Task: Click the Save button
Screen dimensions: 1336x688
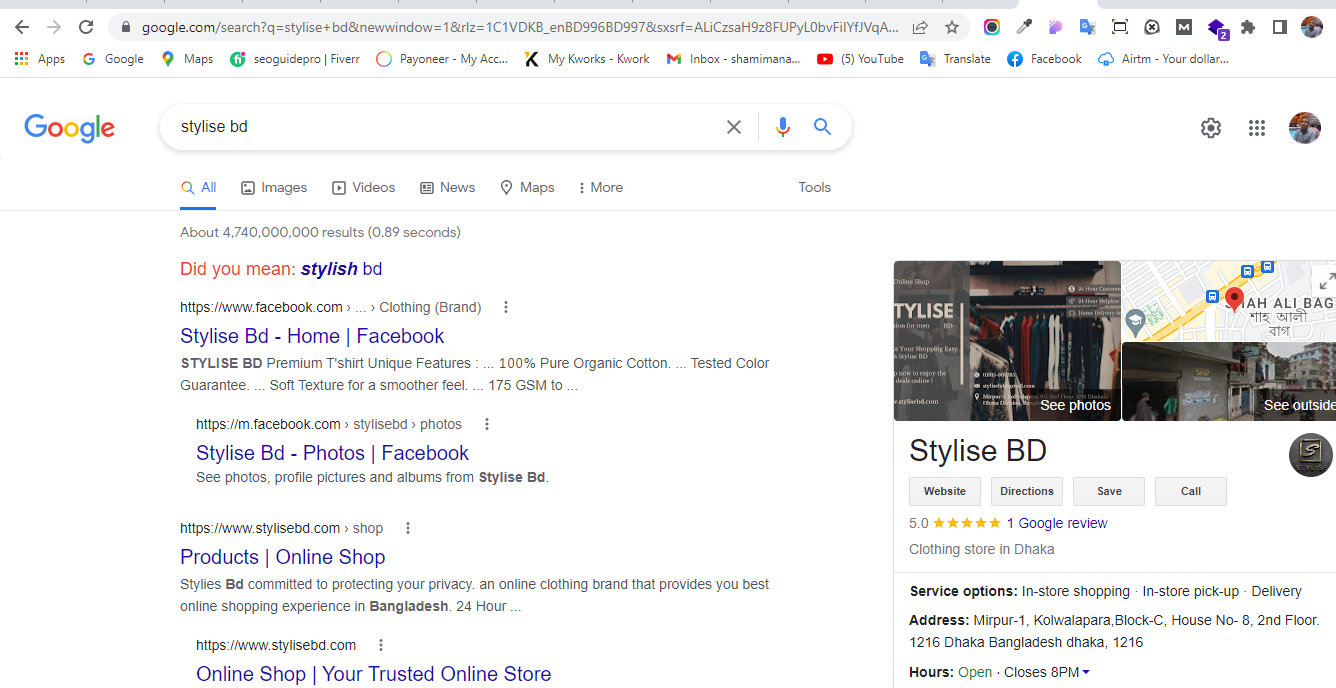Action: coord(1109,491)
